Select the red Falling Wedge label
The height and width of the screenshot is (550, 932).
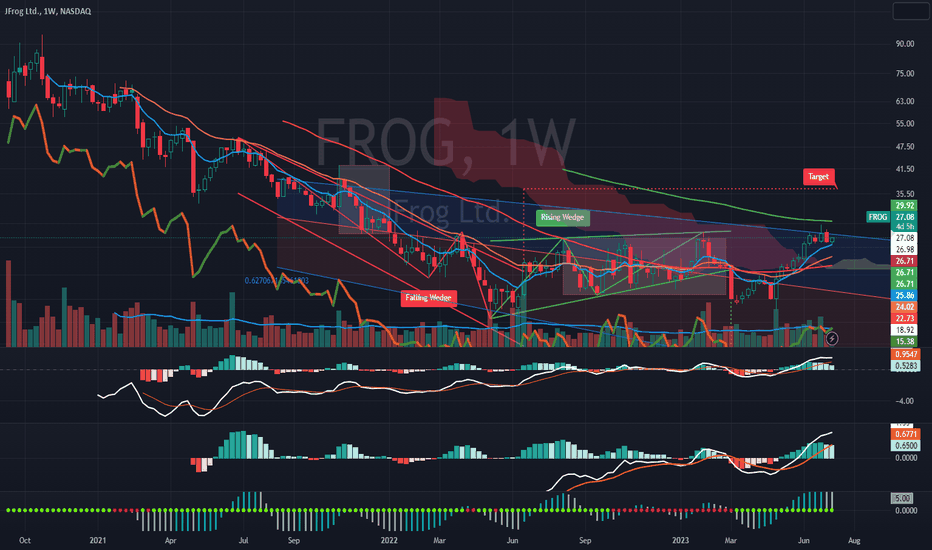tap(429, 298)
